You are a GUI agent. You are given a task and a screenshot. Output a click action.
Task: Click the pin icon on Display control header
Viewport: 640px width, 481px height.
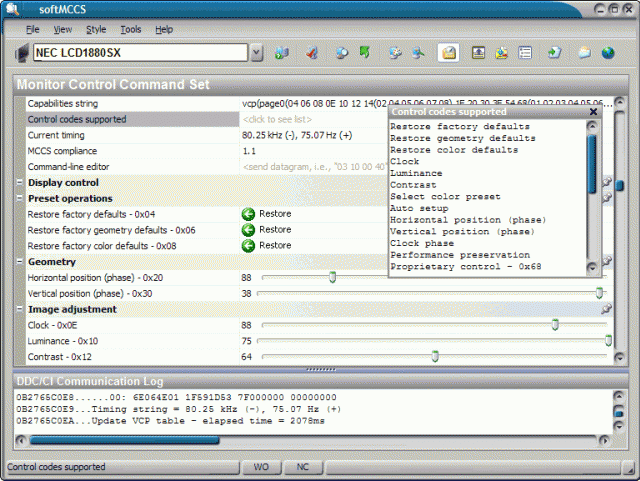pyautogui.click(x=607, y=182)
